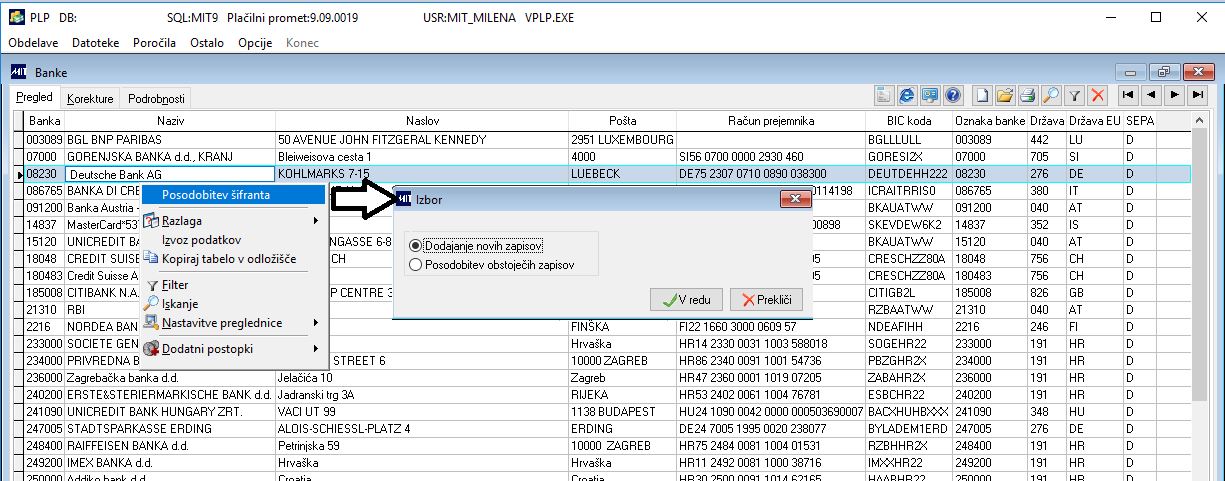The width and height of the screenshot is (1225, 481).
Task: Cancel dialog with Prekliči button
Action: [x=767, y=299]
